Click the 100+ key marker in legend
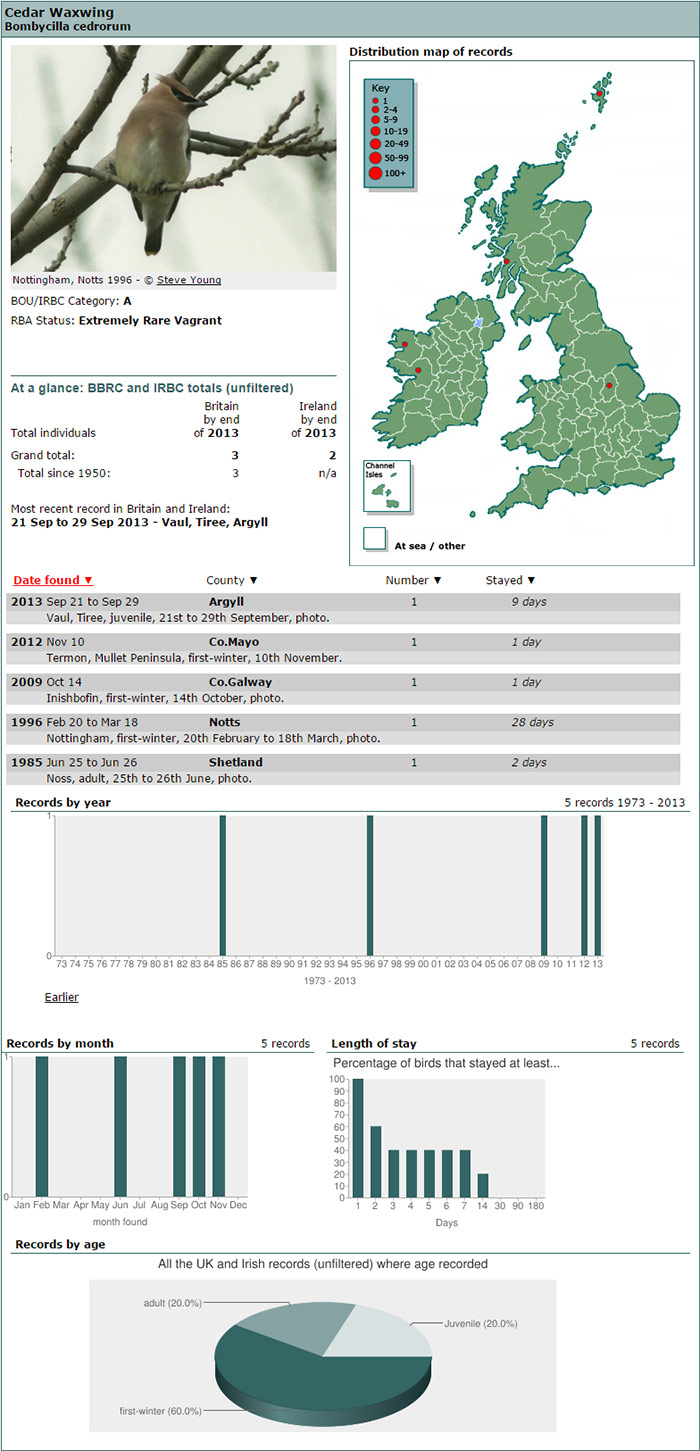The width and height of the screenshot is (700, 1451). 376,173
